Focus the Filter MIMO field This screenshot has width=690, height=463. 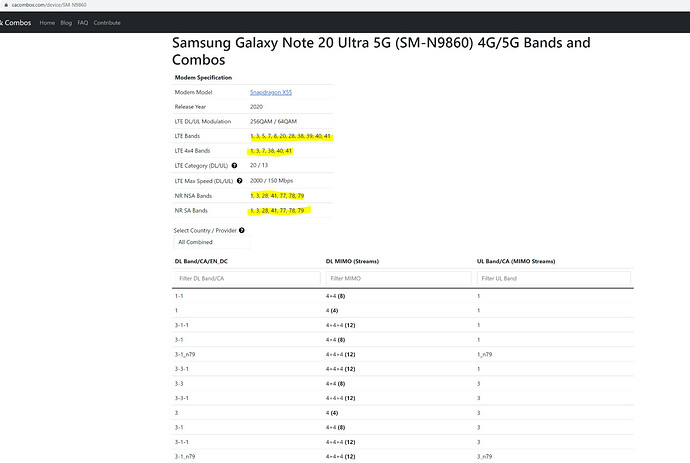[x=399, y=278]
